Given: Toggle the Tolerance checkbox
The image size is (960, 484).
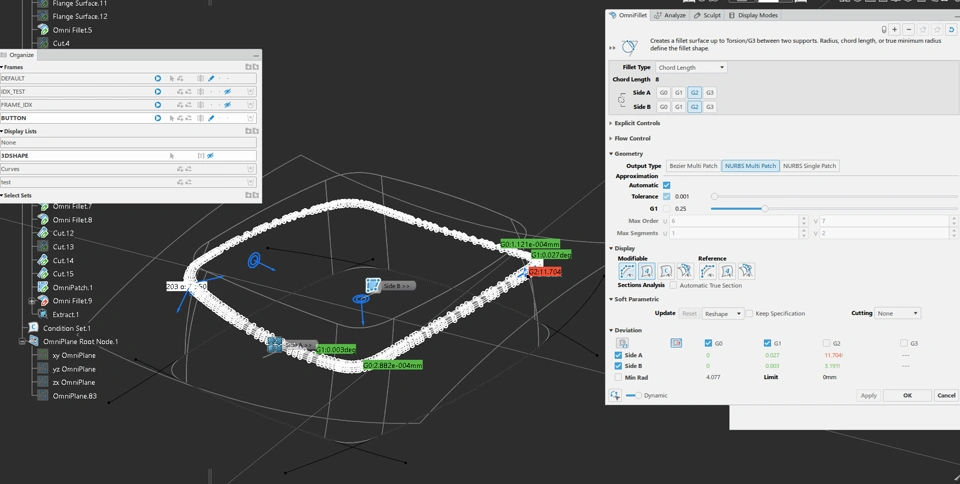Looking at the screenshot, I should [x=667, y=196].
